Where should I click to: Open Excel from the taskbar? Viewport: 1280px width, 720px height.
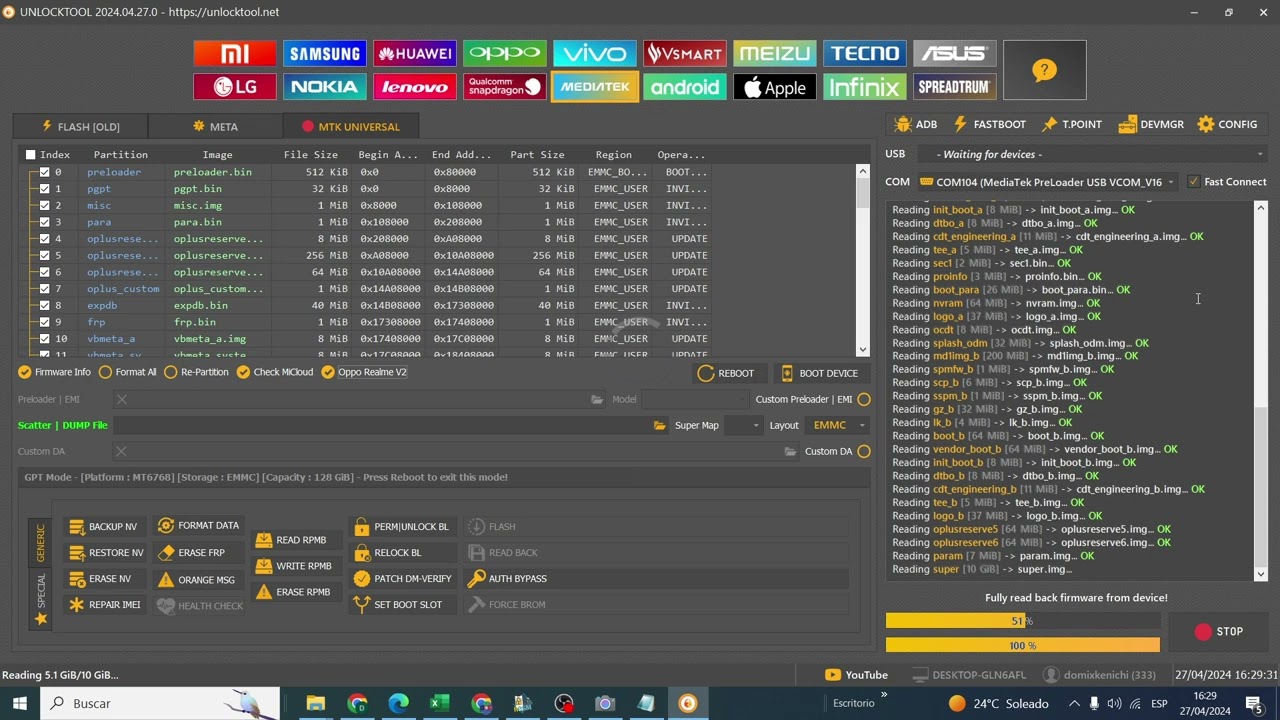440,703
